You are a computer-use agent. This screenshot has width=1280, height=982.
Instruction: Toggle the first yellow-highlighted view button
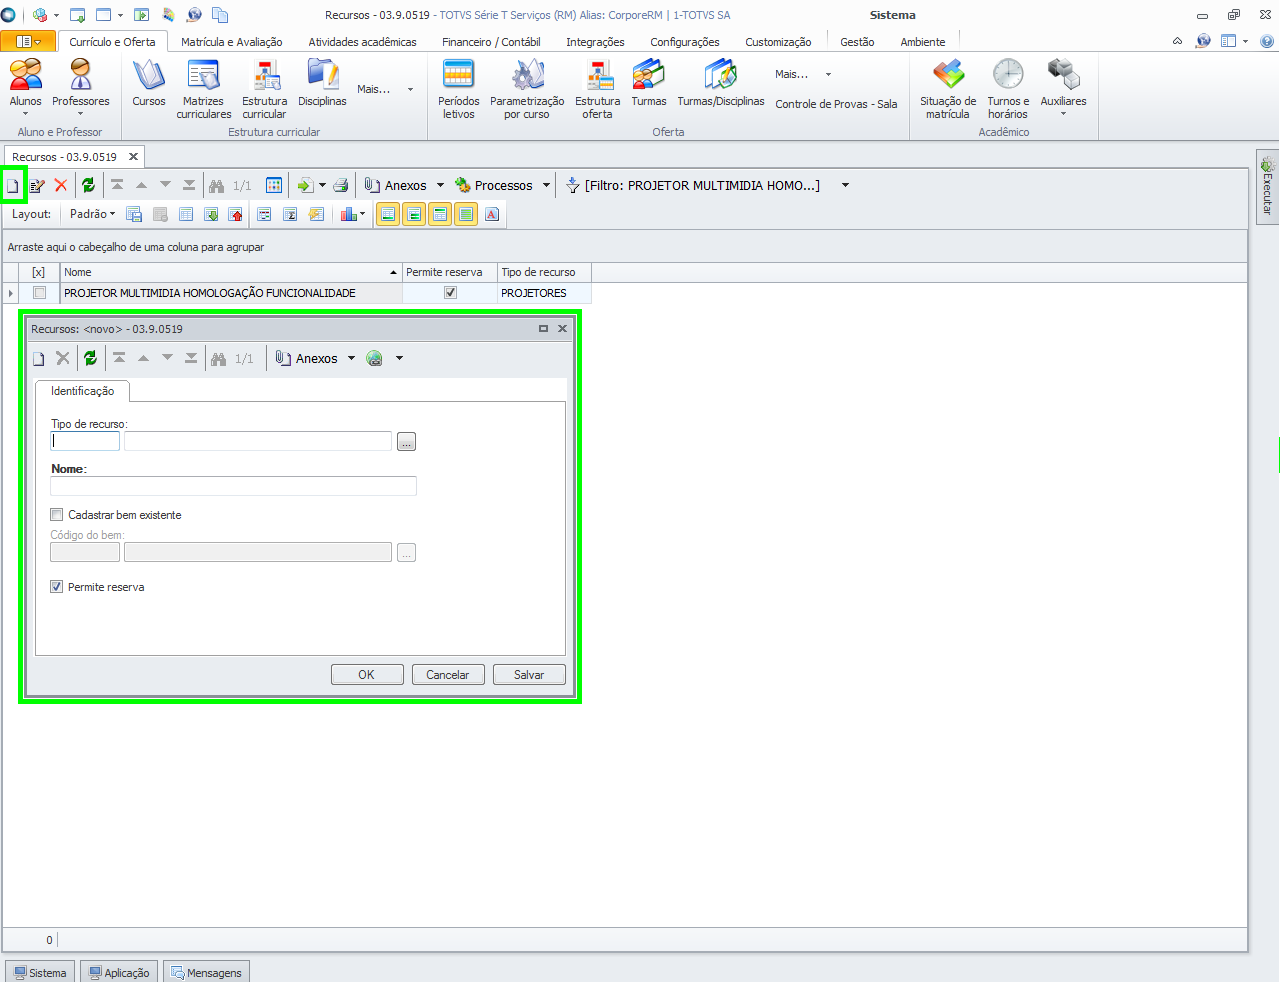coord(388,214)
